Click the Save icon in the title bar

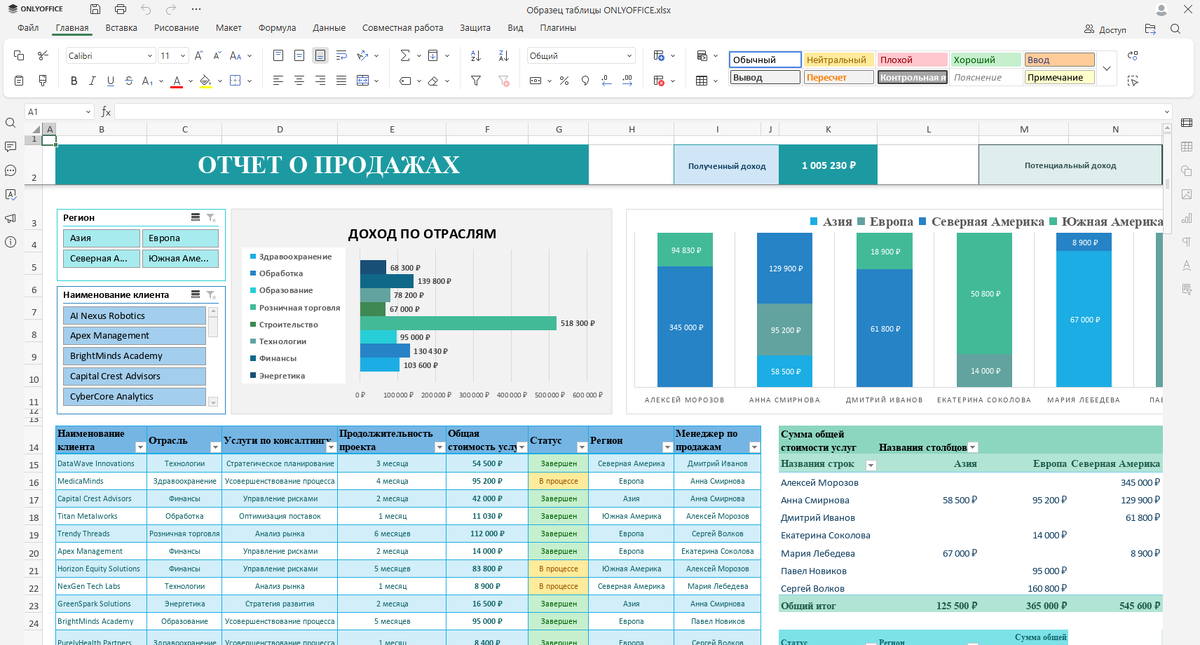94,9
